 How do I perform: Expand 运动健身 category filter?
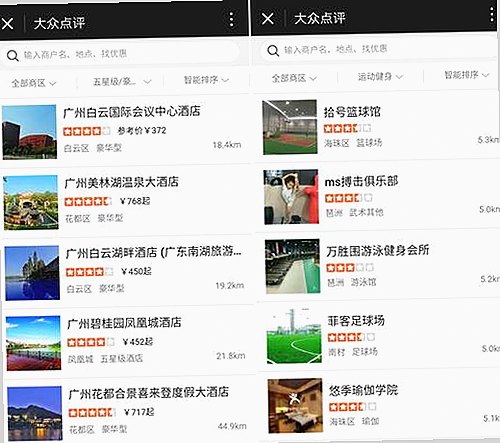(x=380, y=77)
